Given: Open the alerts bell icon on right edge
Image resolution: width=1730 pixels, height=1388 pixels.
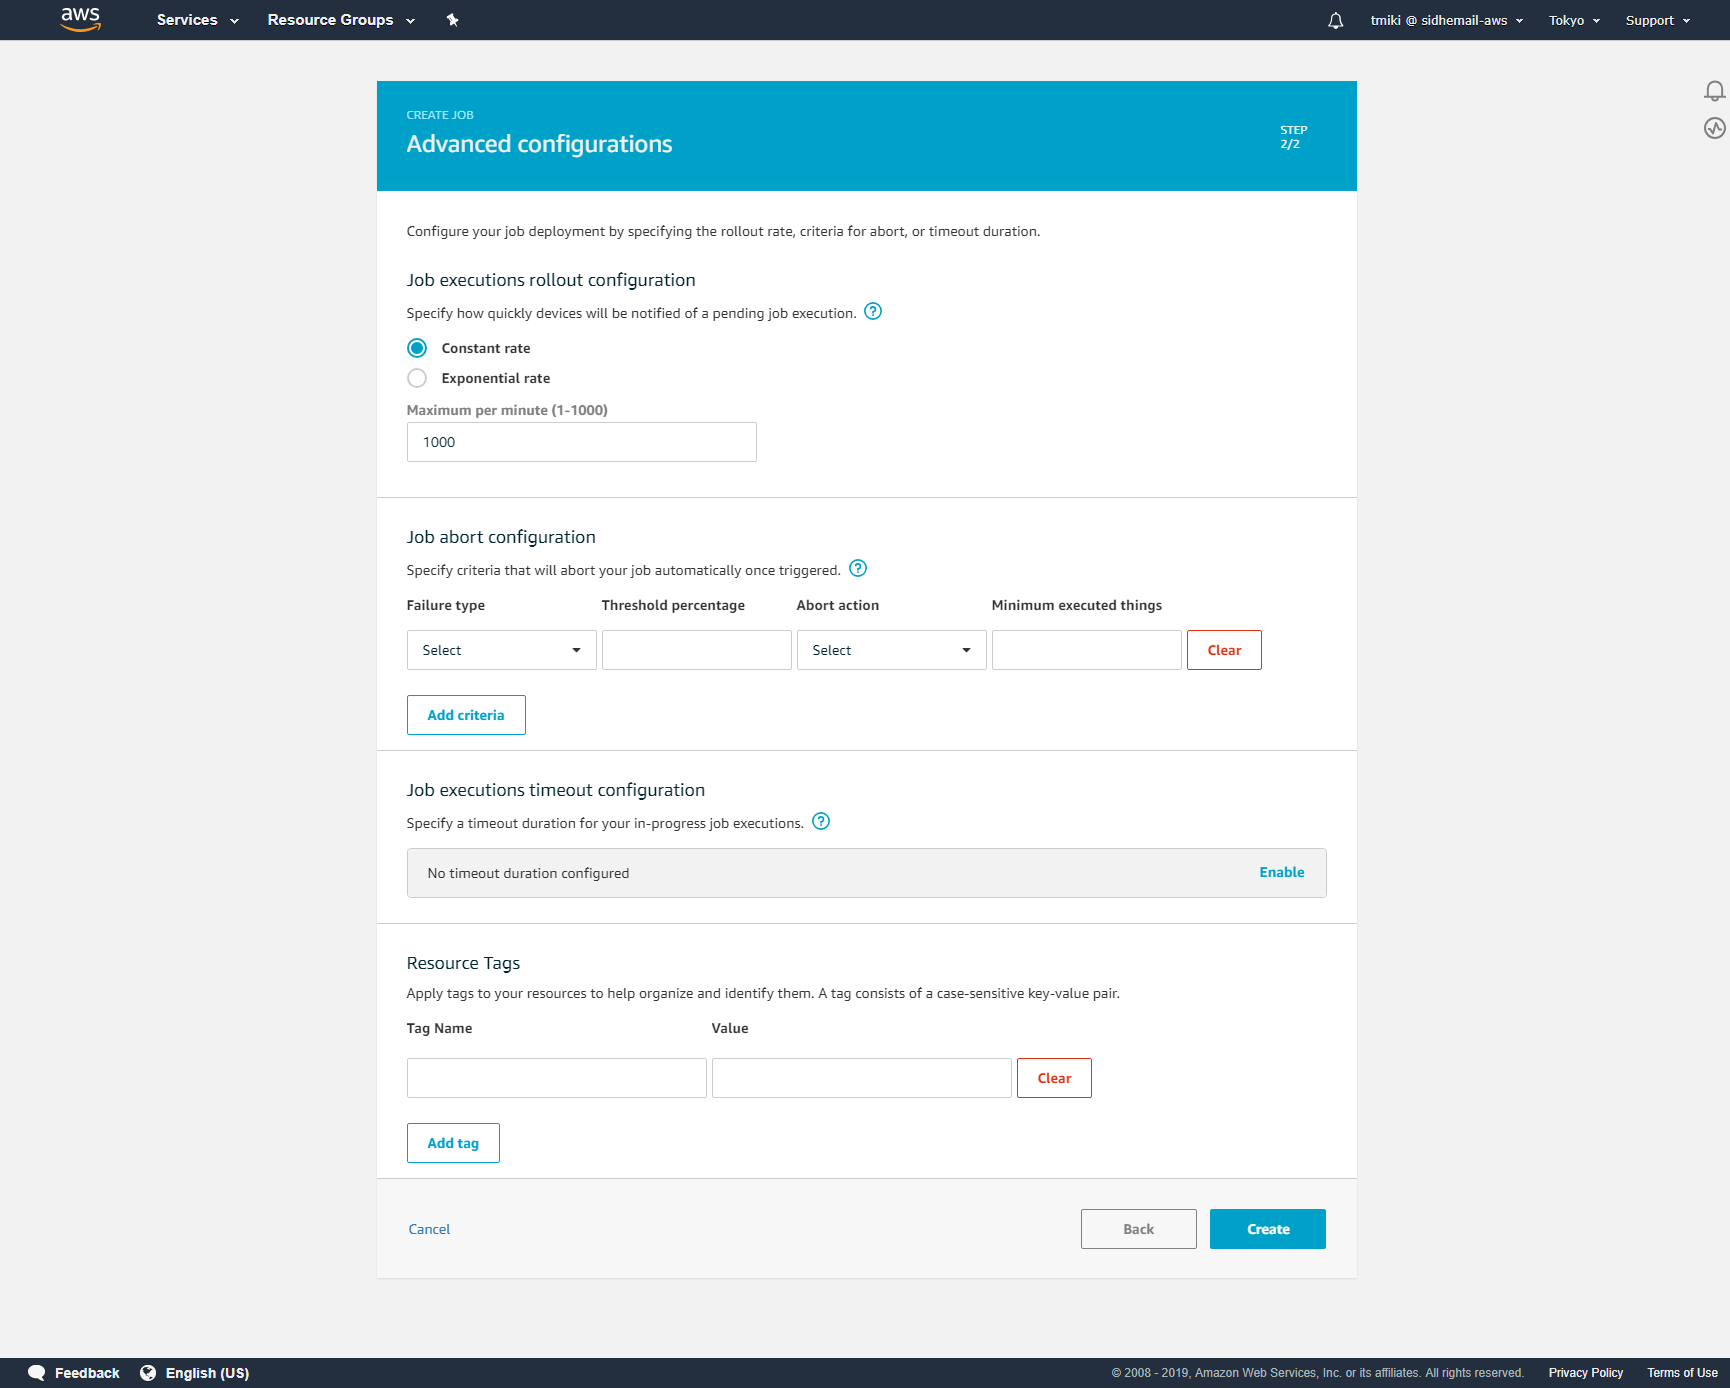Looking at the screenshot, I should [1714, 91].
